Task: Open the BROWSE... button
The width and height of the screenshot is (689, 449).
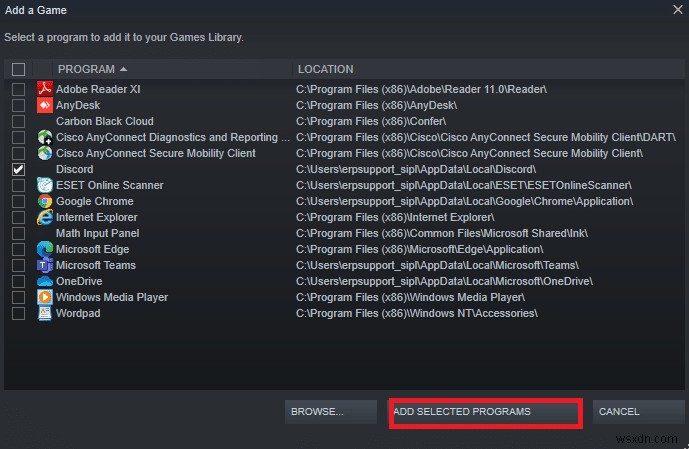Action: click(331, 412)
